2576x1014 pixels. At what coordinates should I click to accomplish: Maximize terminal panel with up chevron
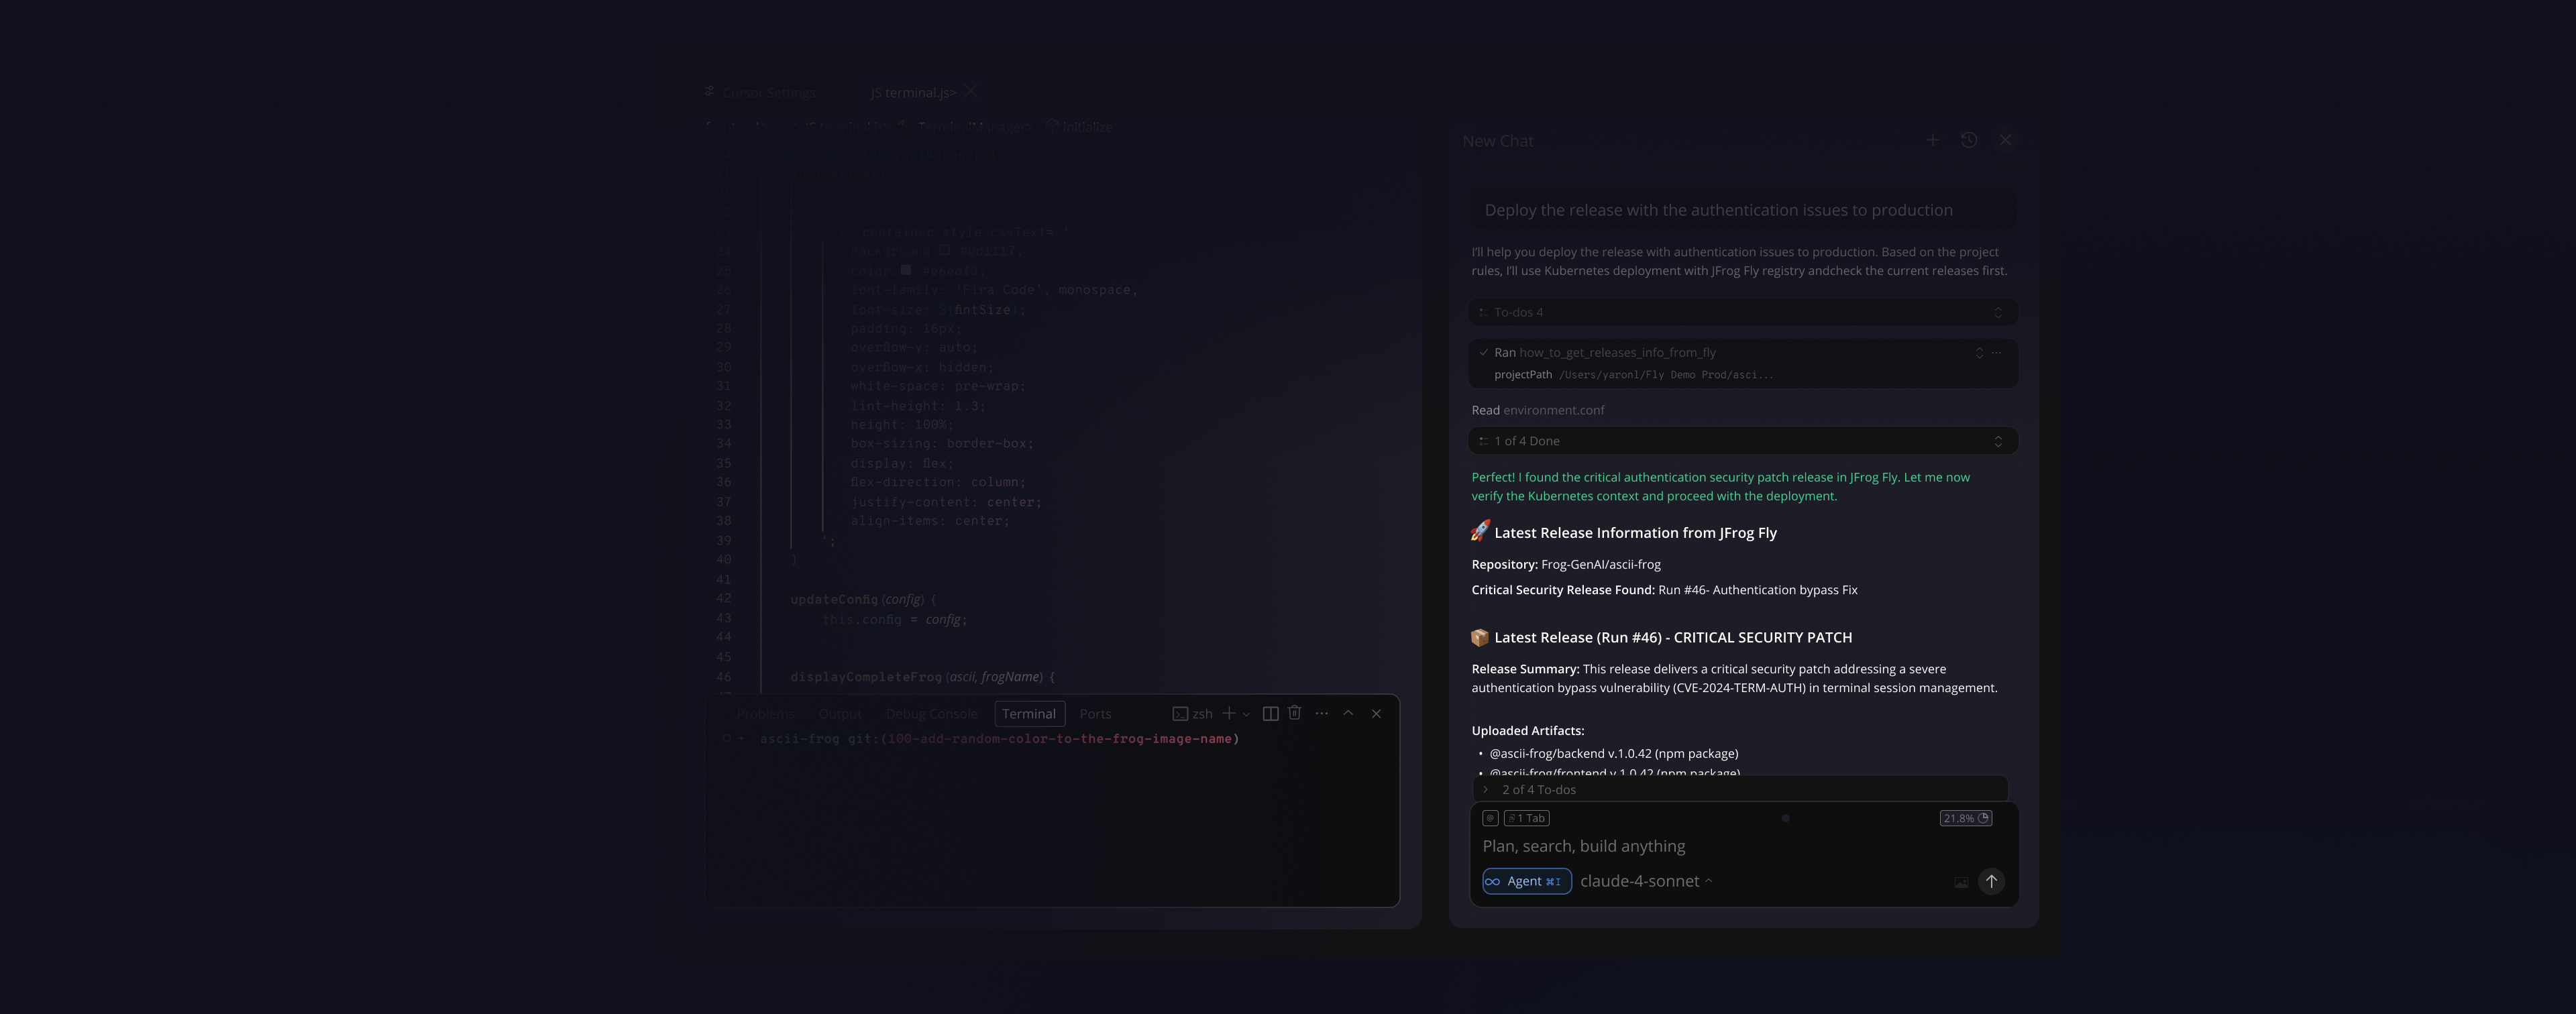(x=1348, y=714)
